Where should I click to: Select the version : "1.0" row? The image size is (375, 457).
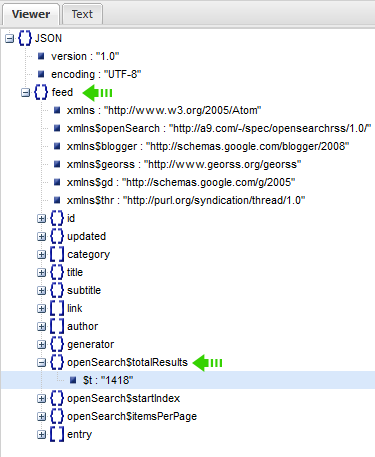pos(85,56)
